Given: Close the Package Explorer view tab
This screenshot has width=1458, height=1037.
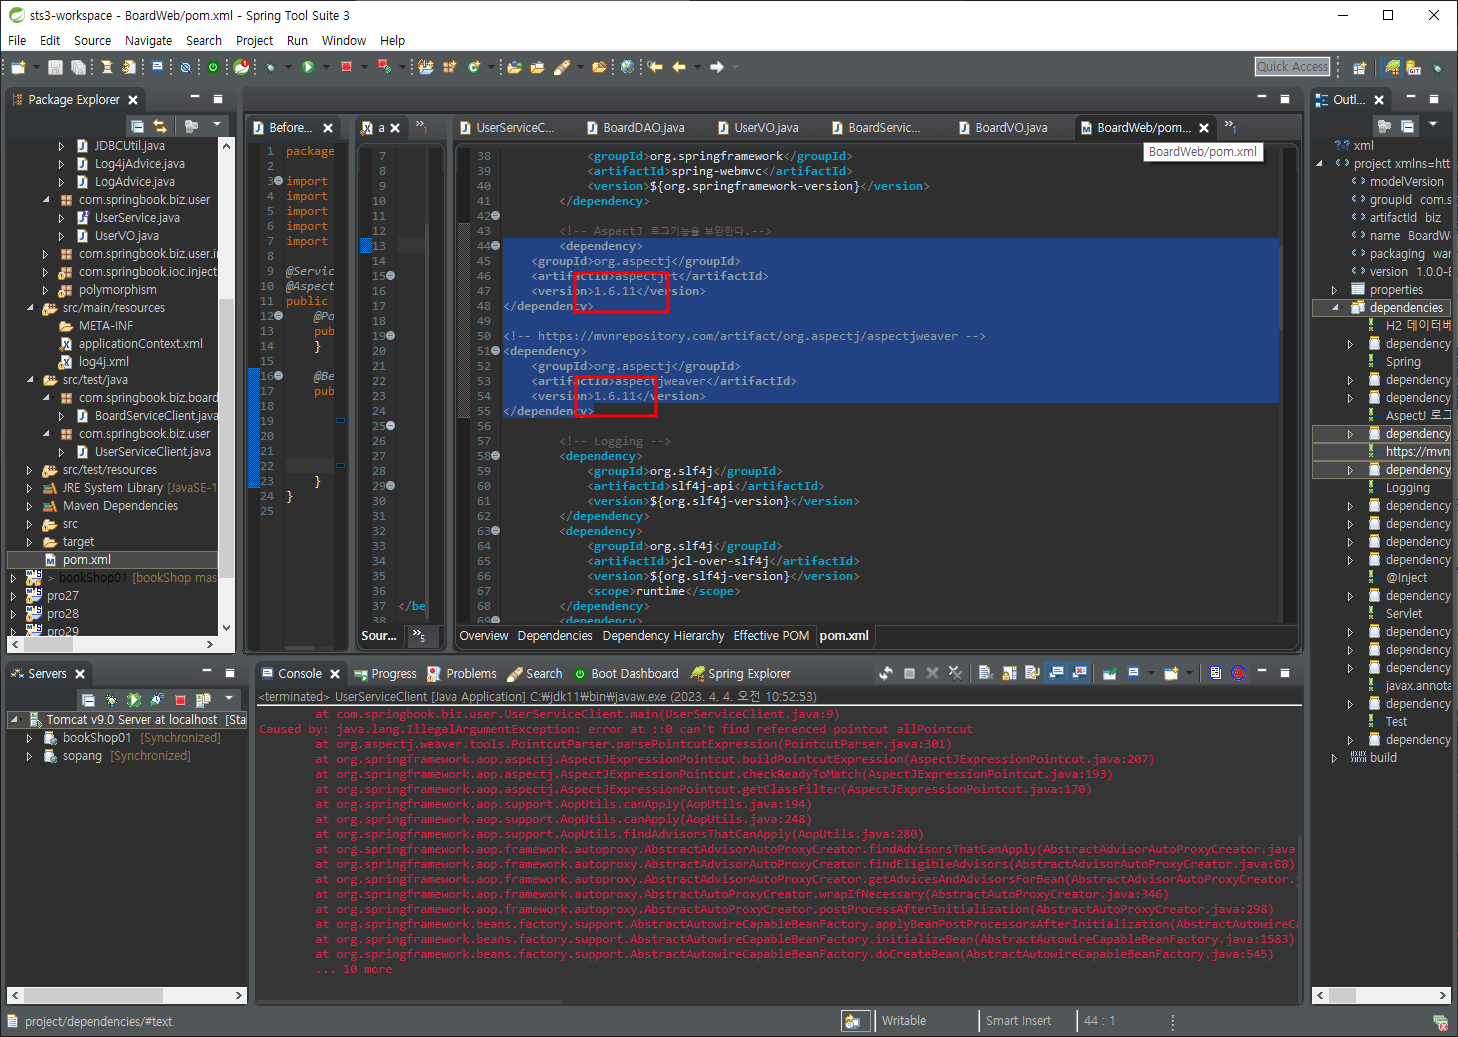Looking at the screenshot, I should click(x=133, y=100).
